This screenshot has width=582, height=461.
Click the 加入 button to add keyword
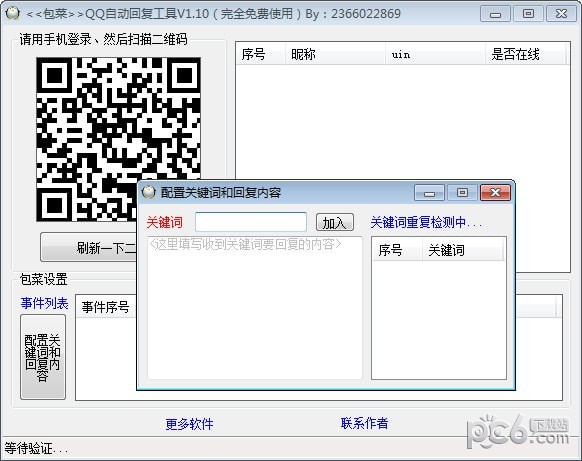334,223
